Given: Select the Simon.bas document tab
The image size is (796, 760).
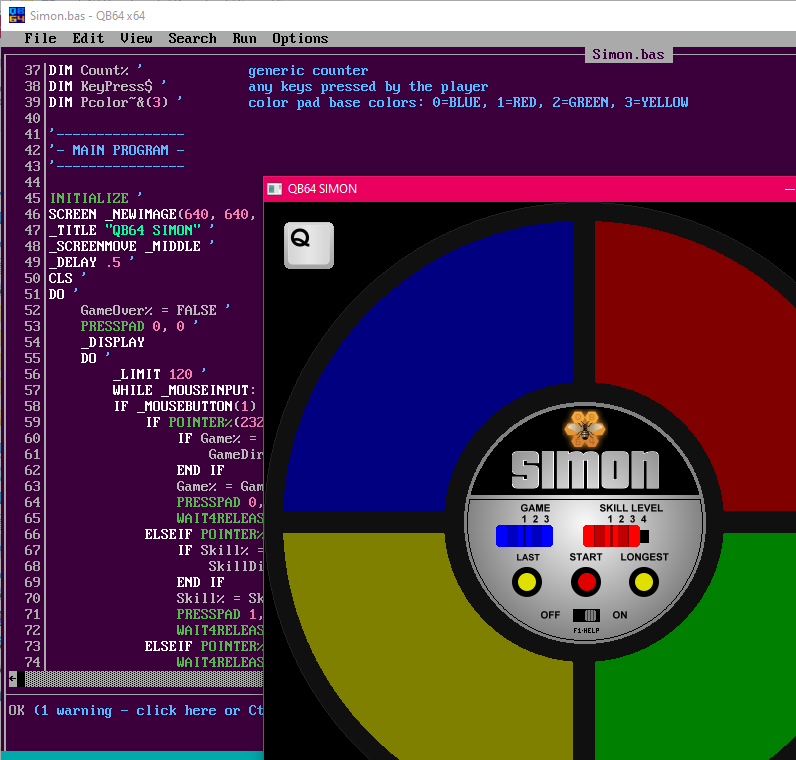Looking at the screenshot, I should tap(630, 54).
